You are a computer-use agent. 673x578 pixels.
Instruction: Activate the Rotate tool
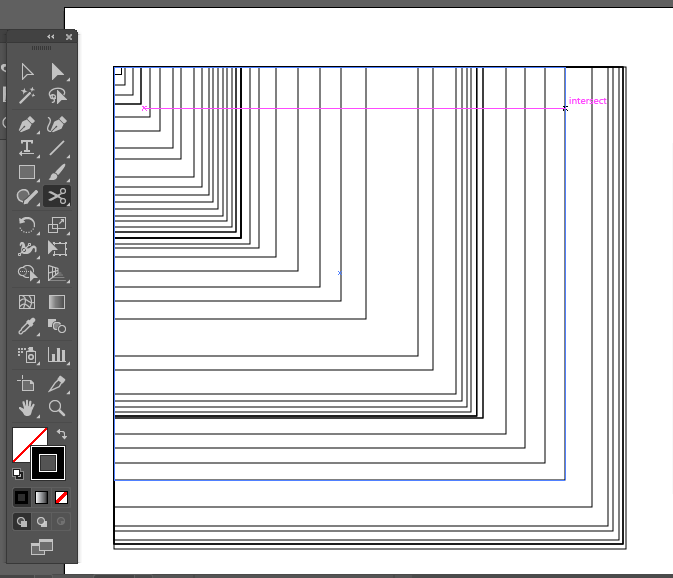(x=27, y=225)
